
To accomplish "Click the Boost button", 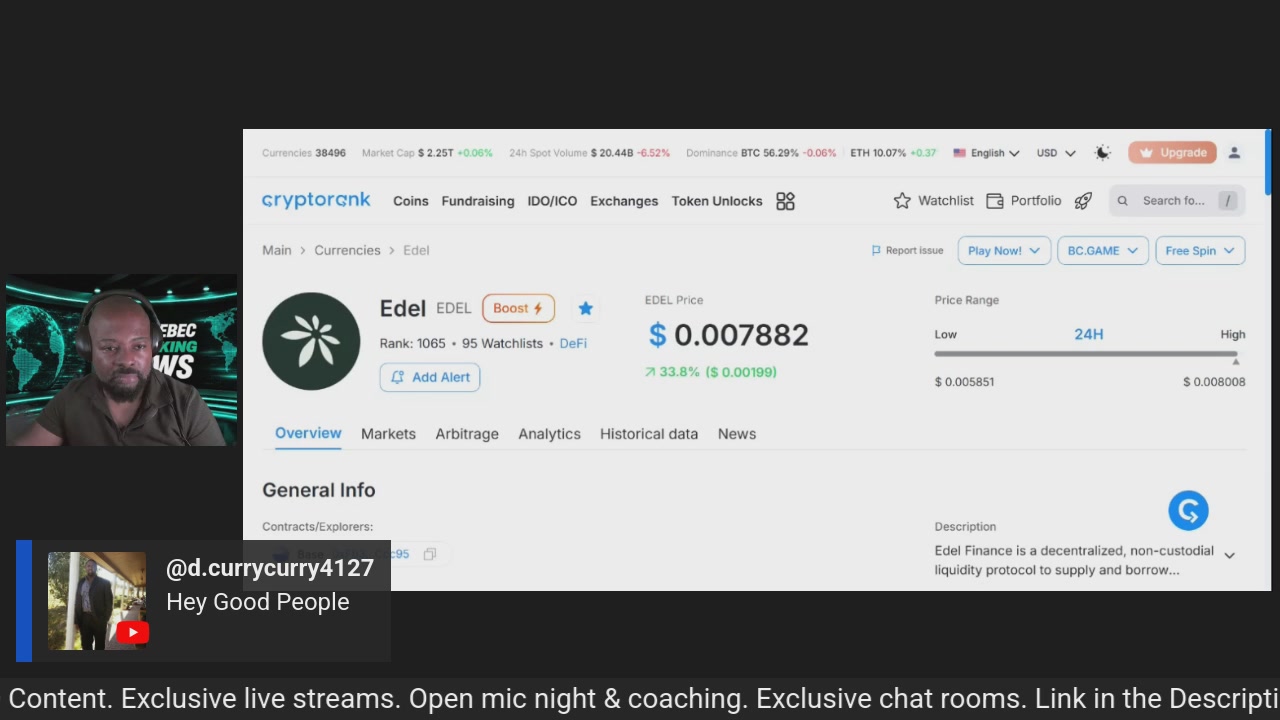I will coord(518,308).
